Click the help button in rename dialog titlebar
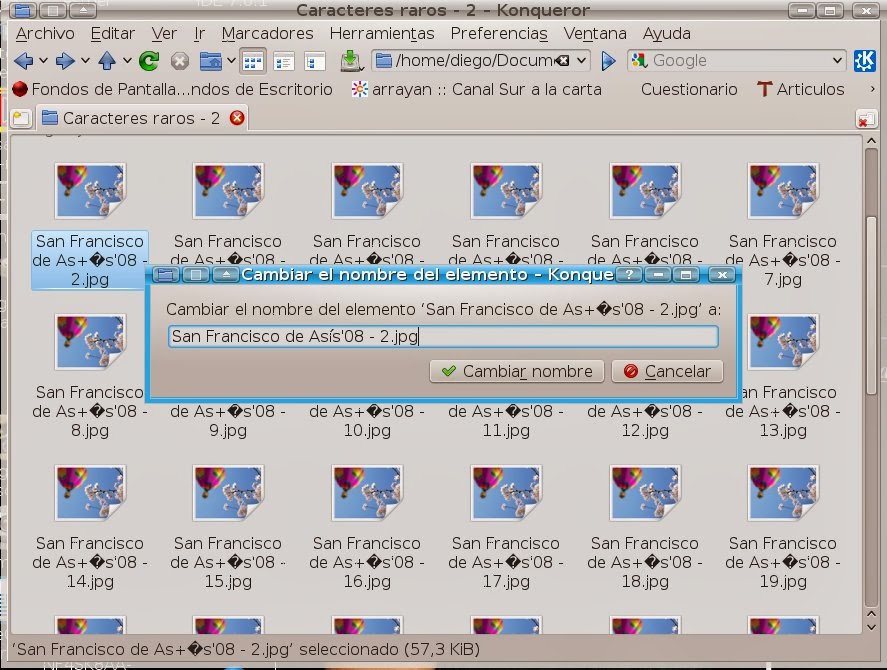The height and width of the screenshot is (670, 887). click(x=628, y=274)
